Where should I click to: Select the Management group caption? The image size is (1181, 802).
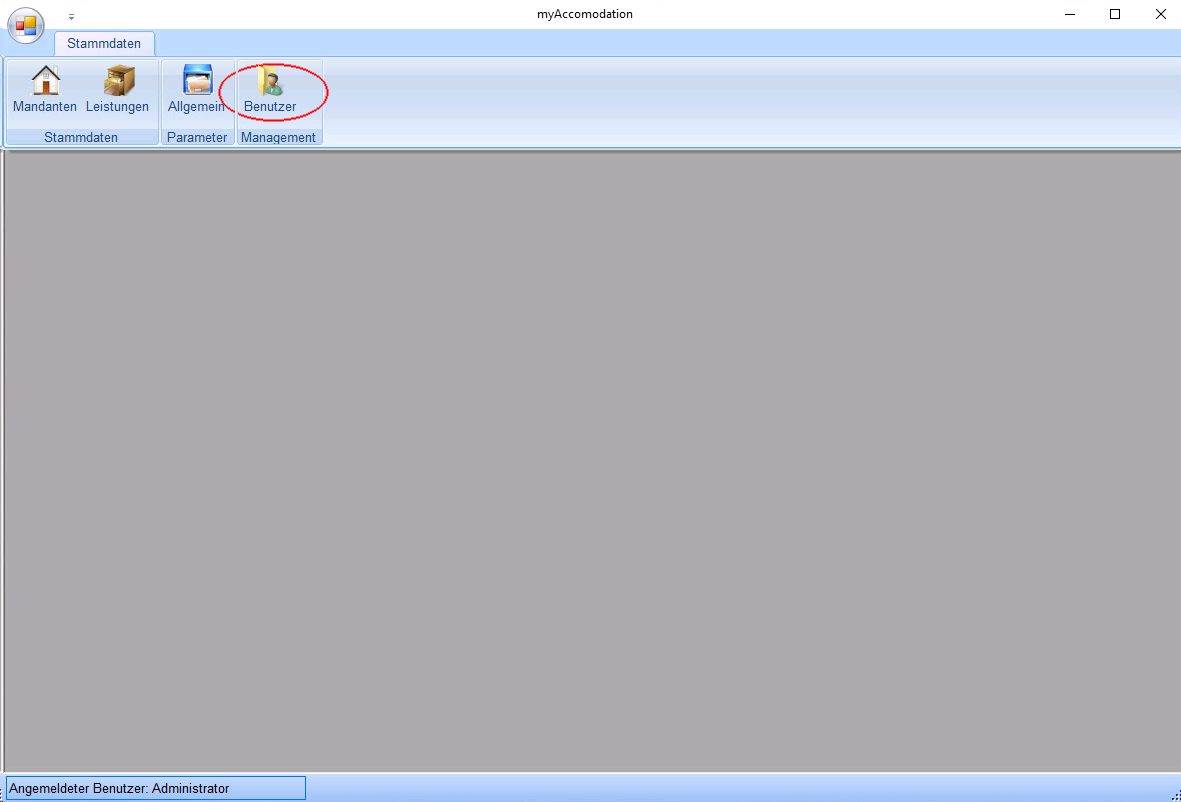pyautogui.click(x=278, y=138)
